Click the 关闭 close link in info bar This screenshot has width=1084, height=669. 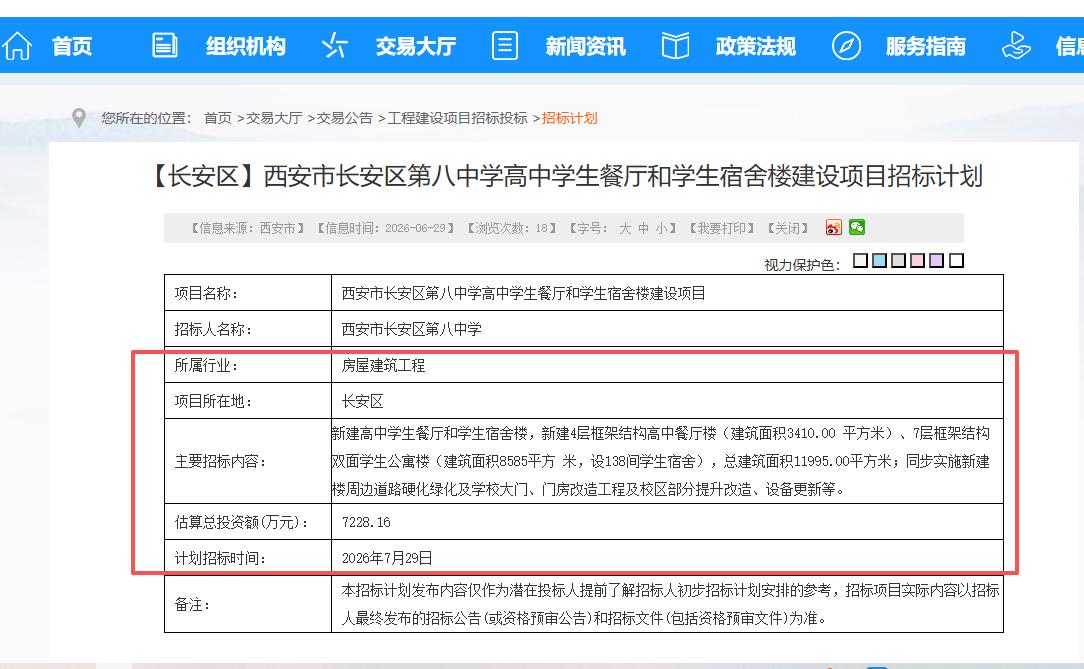[x=787, y=228]
